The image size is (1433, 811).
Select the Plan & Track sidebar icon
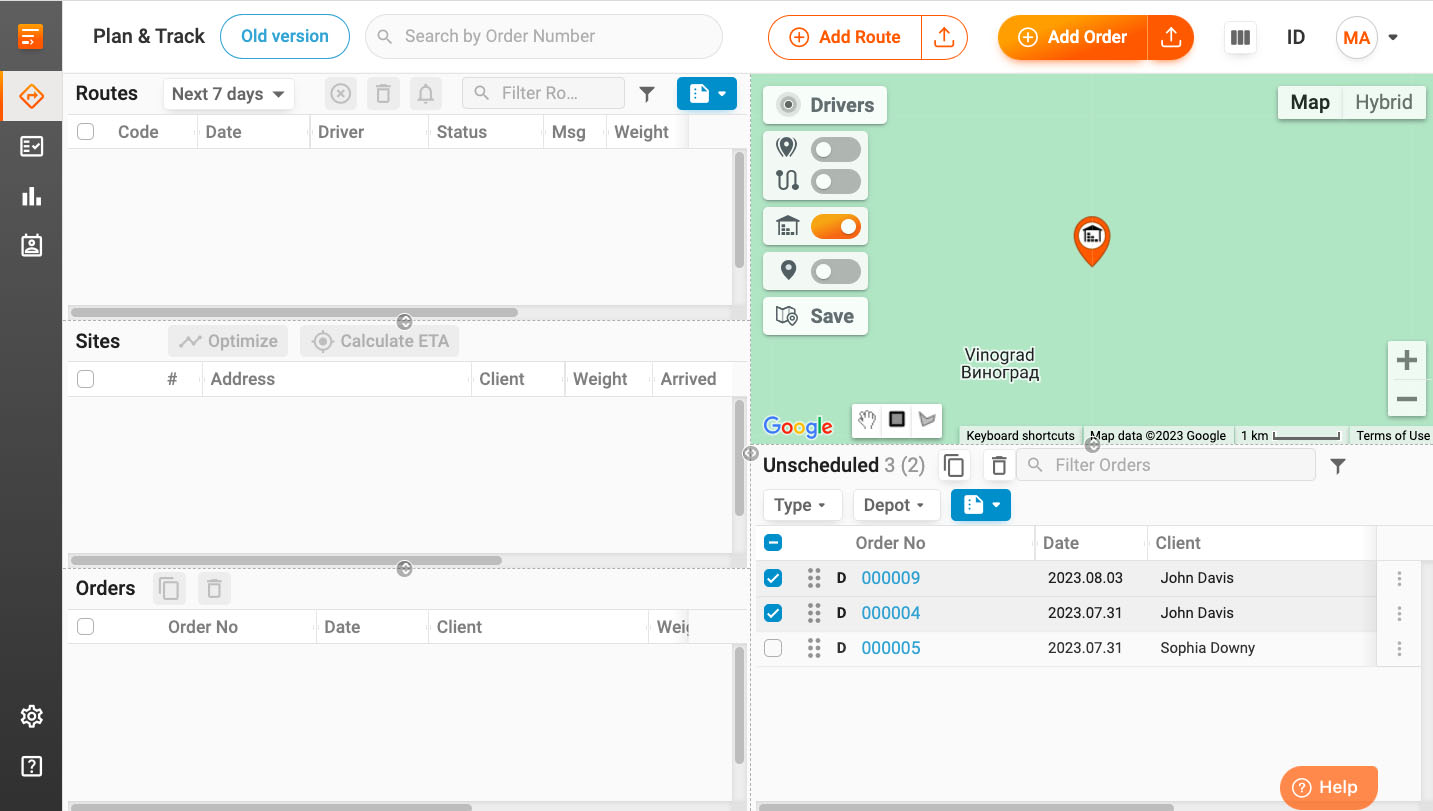click(31, 96)
